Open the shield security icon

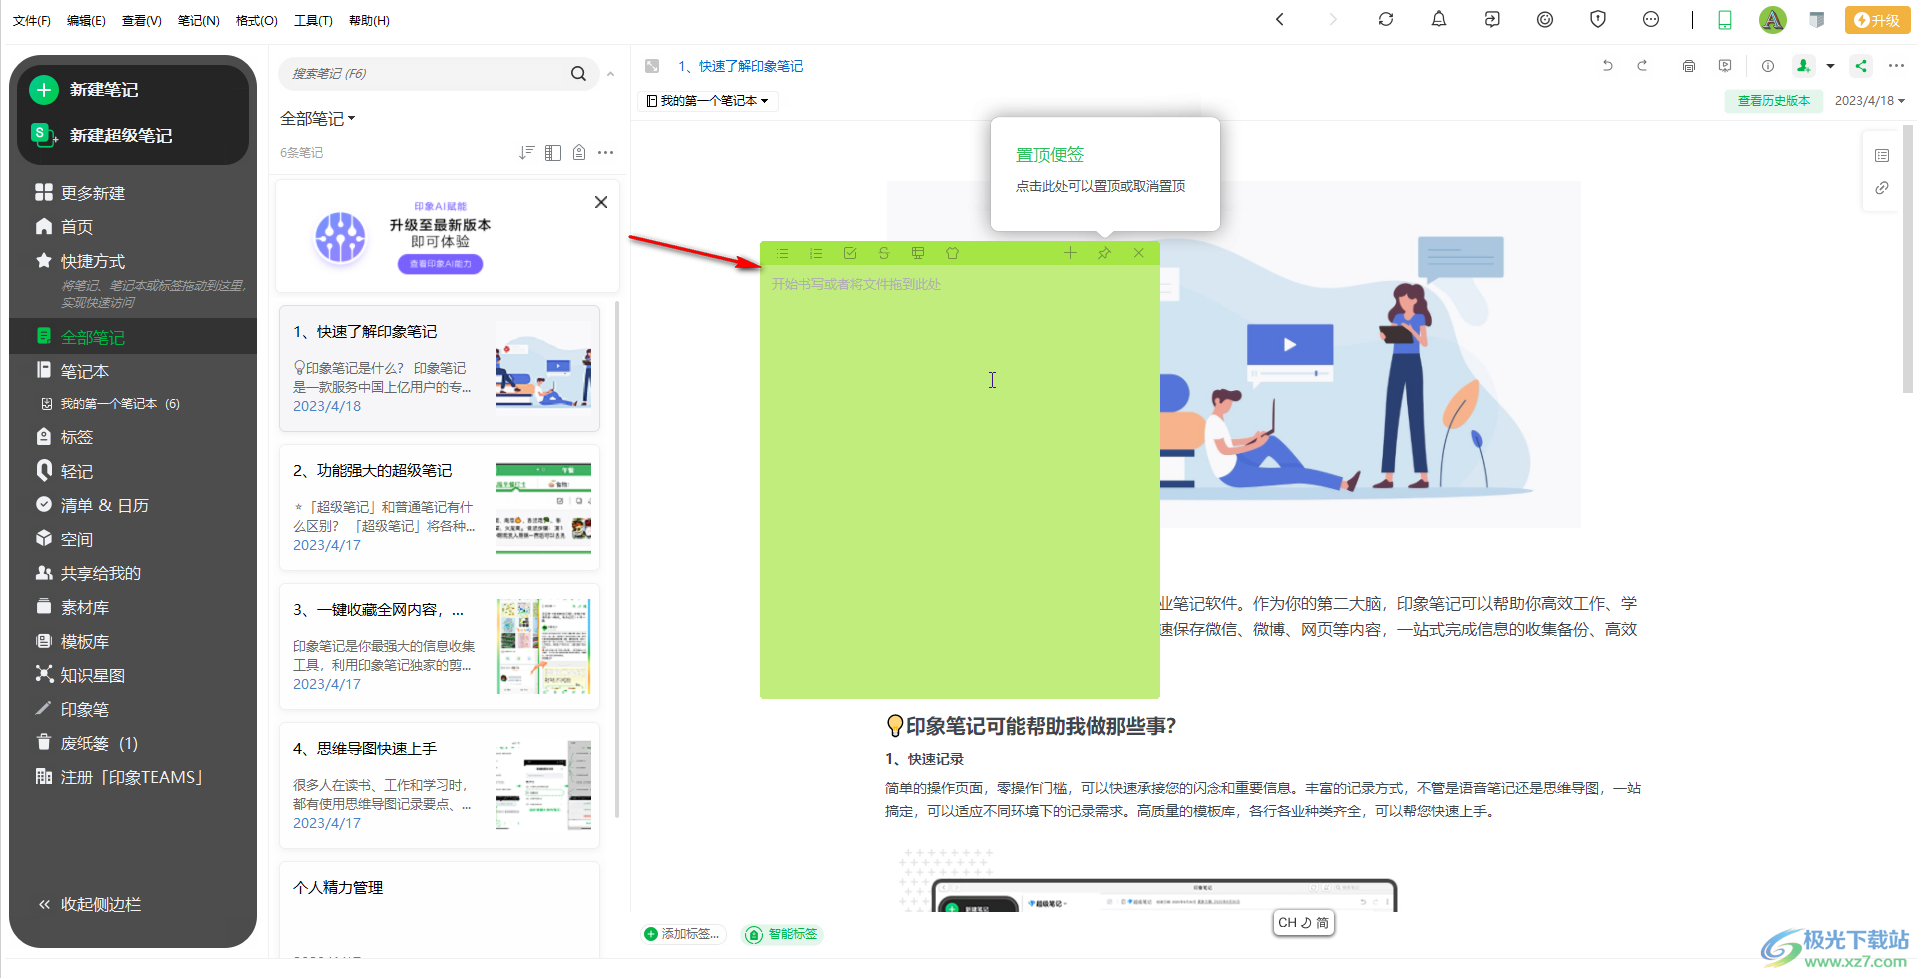(x=1598, y=19)
